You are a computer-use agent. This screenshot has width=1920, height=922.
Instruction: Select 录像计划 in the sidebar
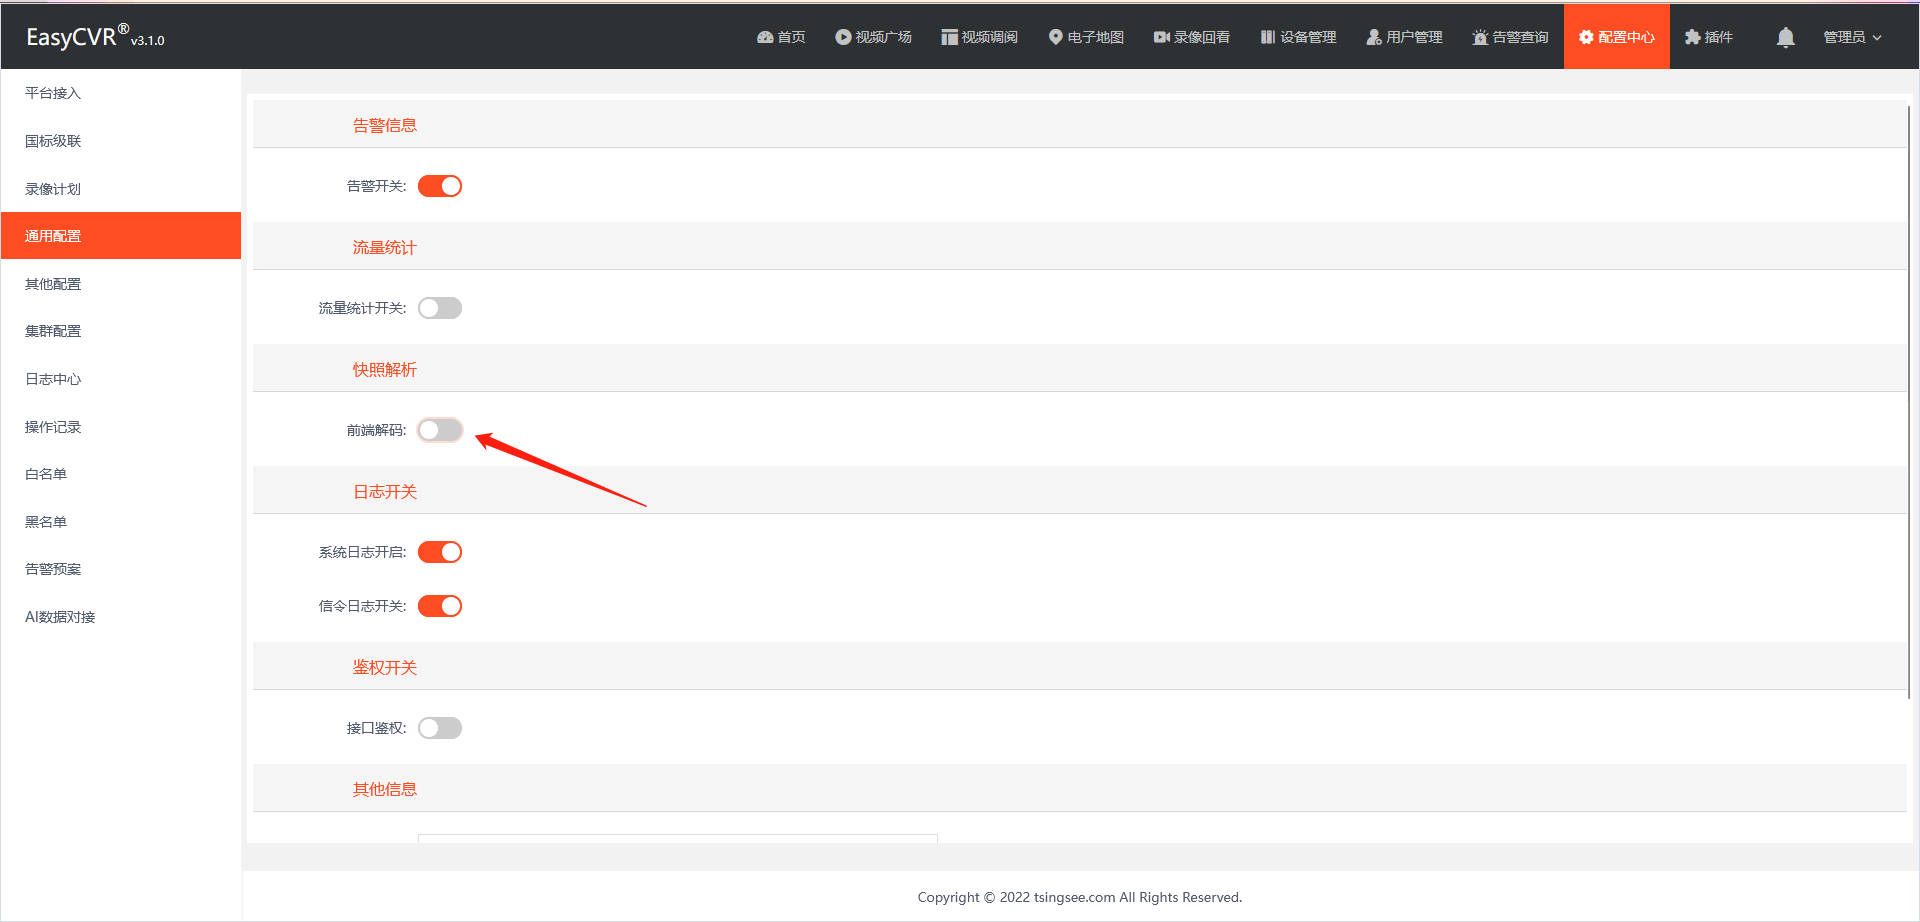click(121, 189)
